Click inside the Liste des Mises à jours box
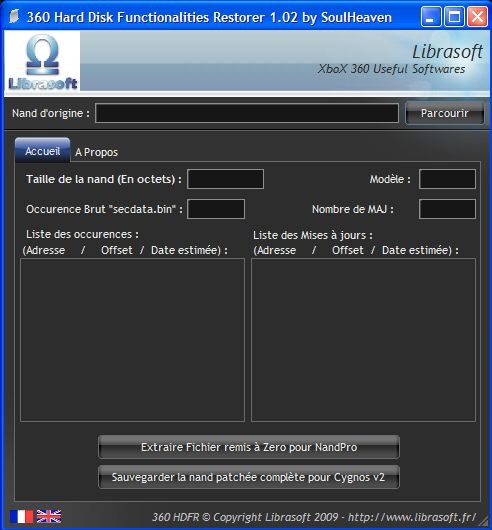This screenshot has width=492, height=530. [364, 340]
